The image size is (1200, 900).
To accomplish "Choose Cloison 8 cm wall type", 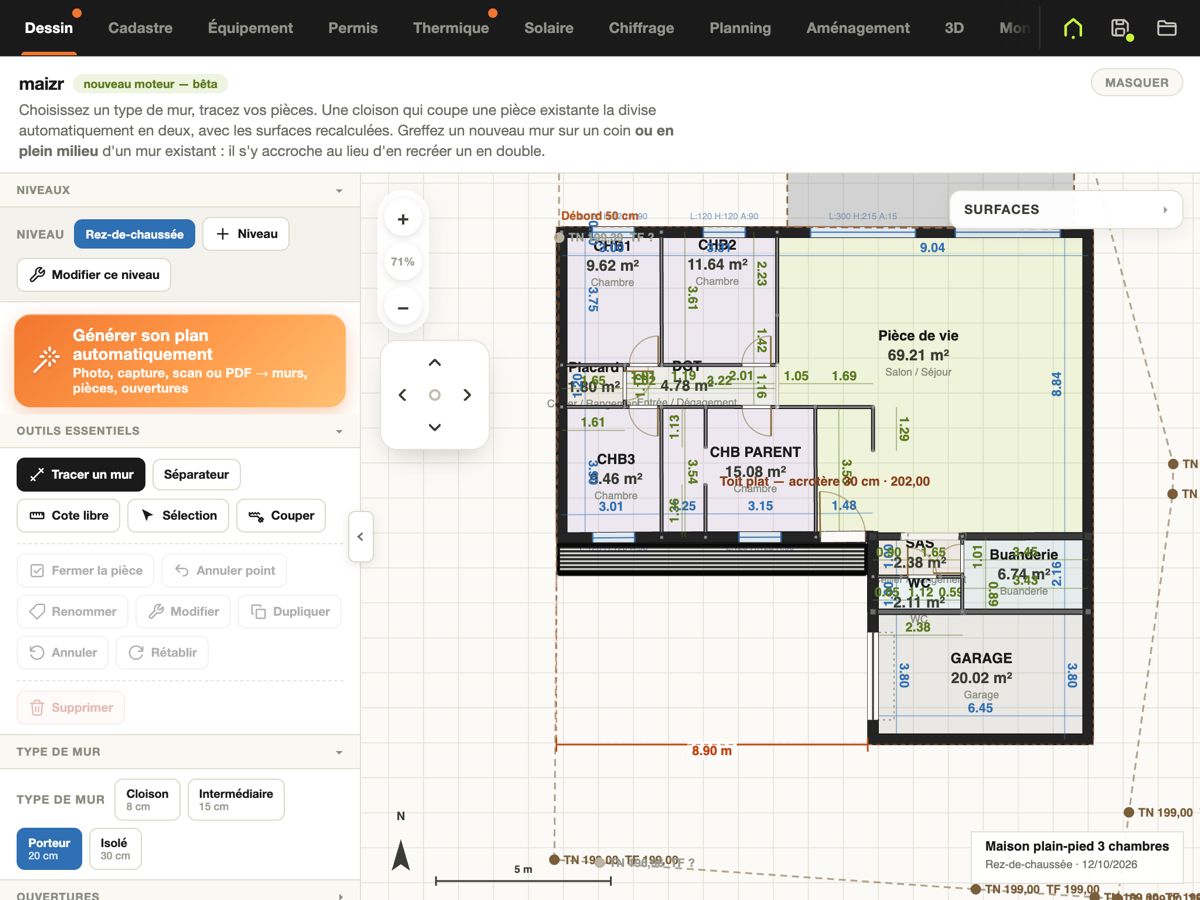I will tap(148, 800).
